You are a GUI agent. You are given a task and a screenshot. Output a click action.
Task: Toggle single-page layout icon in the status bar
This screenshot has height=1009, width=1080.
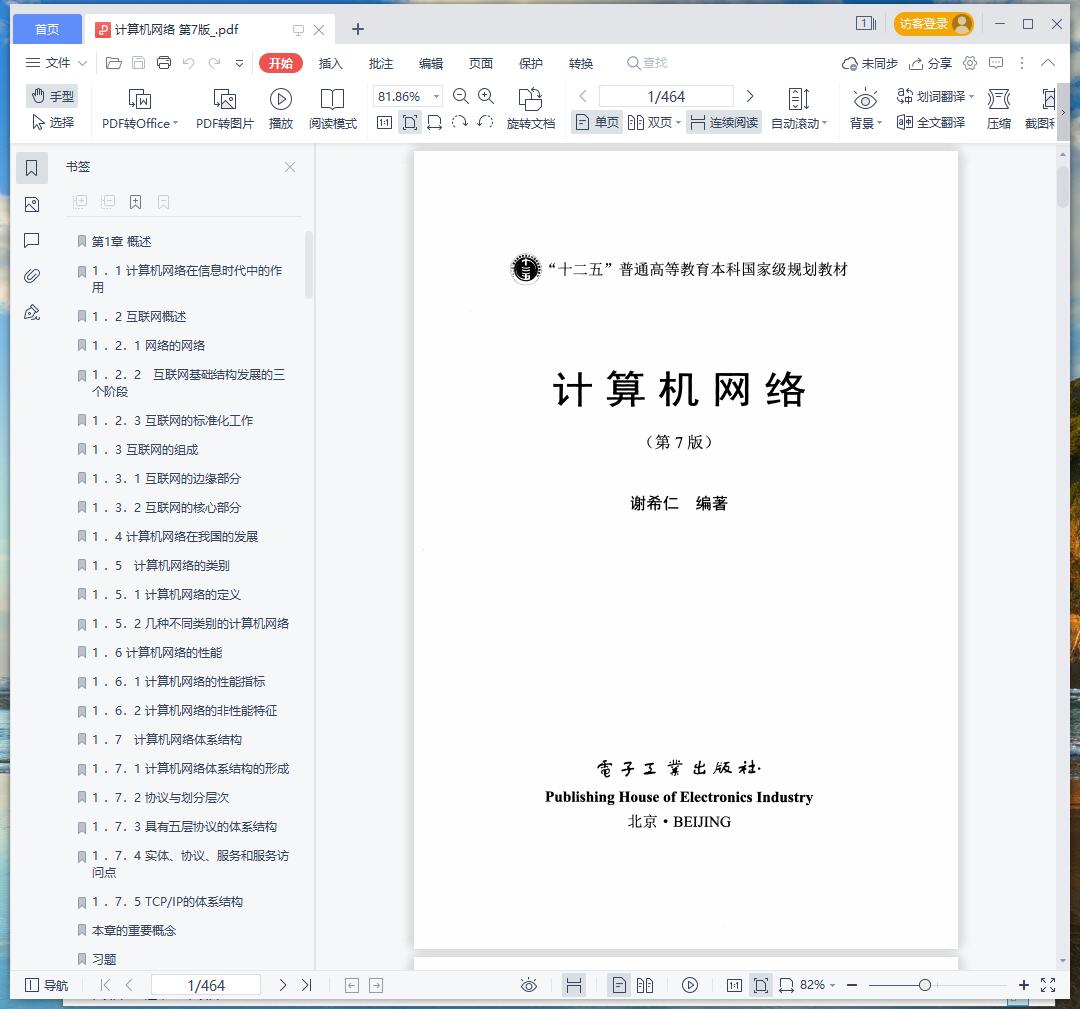619,986
